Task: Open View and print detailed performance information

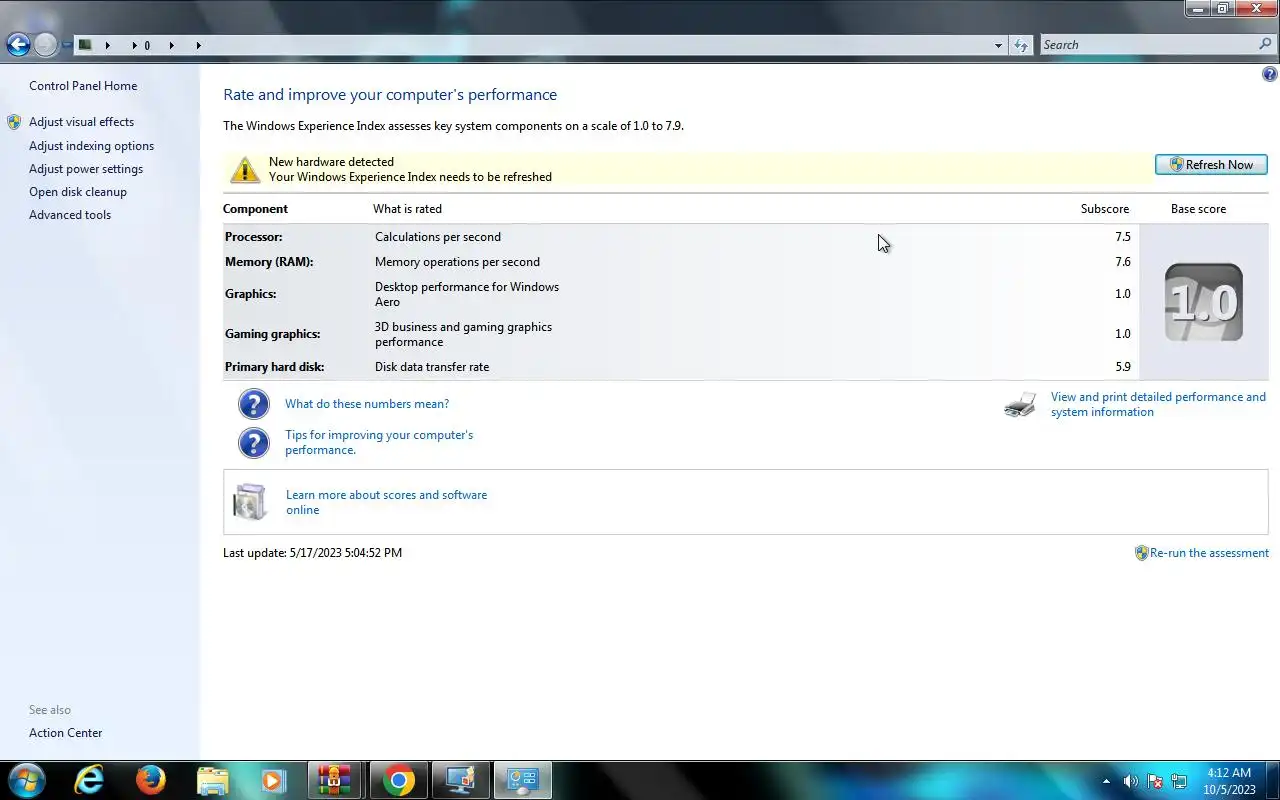Action: (x=1158, y=404)
